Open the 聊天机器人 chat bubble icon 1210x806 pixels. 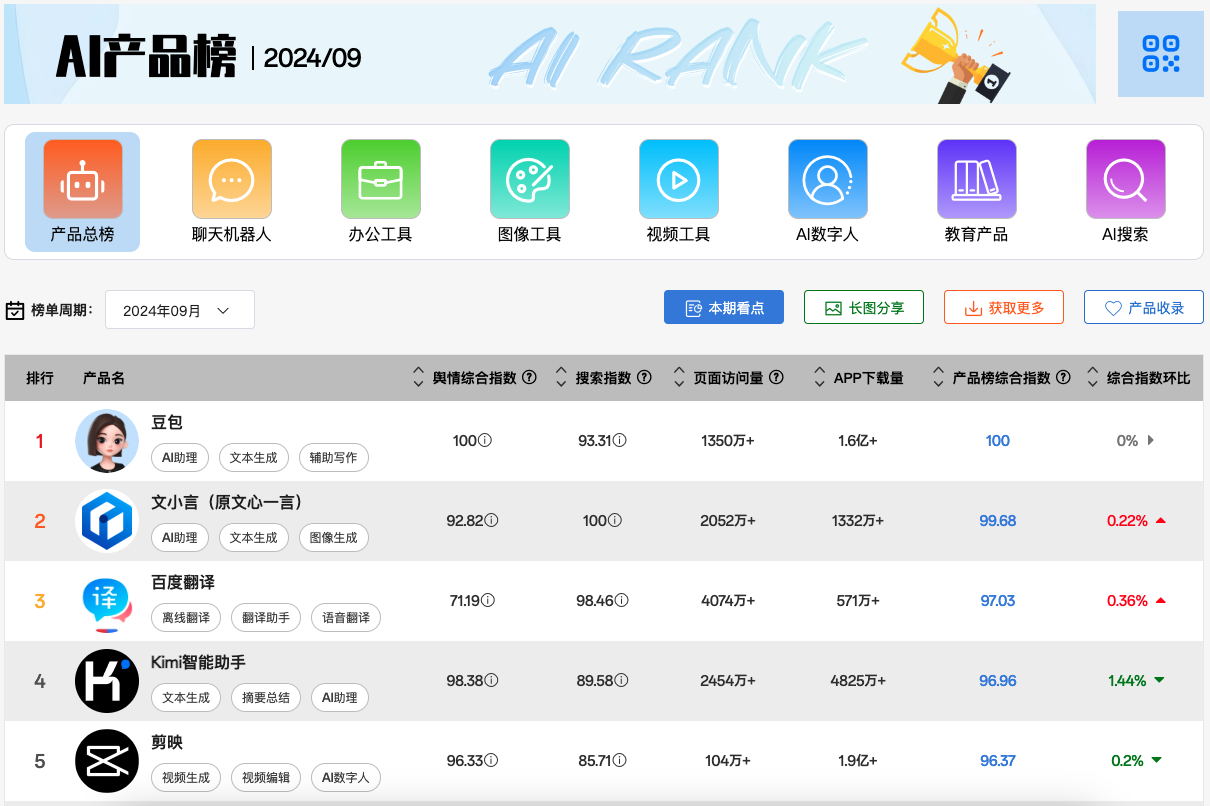click(231, 179)
